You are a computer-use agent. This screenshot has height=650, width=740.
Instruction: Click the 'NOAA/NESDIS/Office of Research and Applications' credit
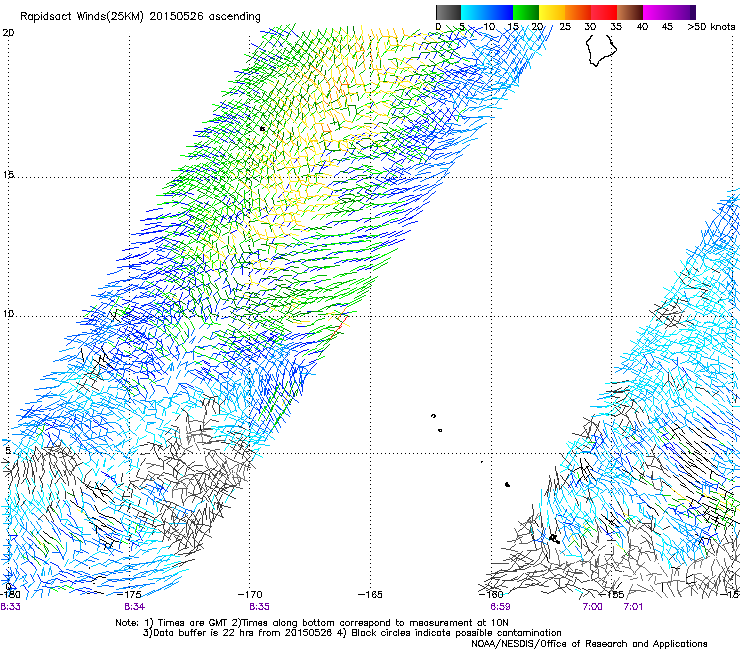coord(589,644)
